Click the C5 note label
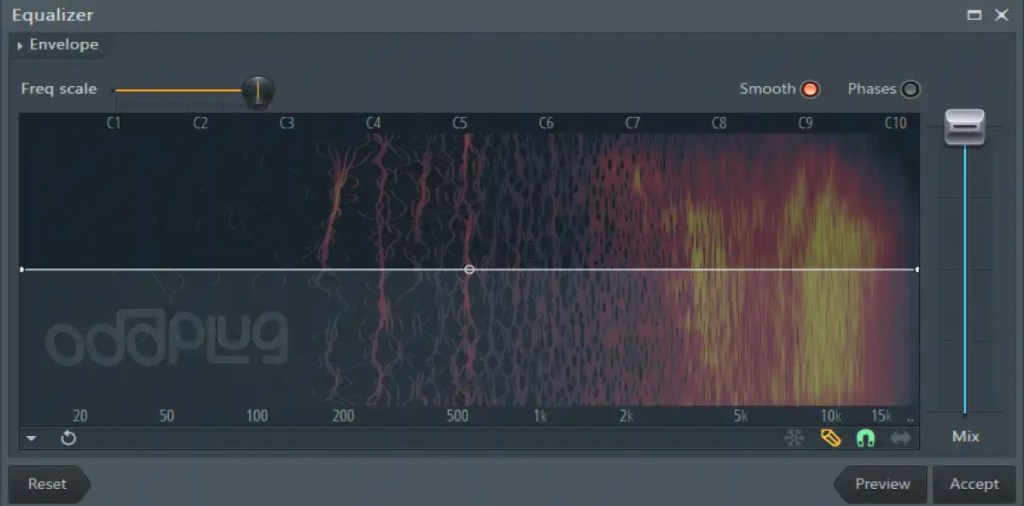 point(460,123)
